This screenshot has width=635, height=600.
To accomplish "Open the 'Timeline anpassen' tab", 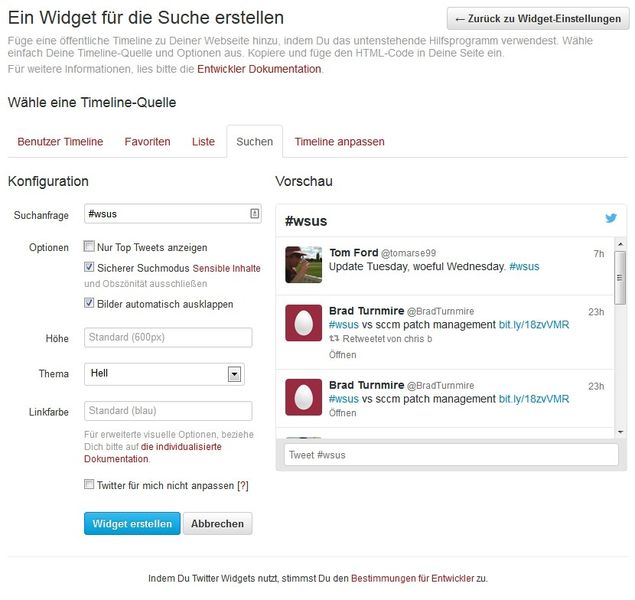I will [339, 142].
